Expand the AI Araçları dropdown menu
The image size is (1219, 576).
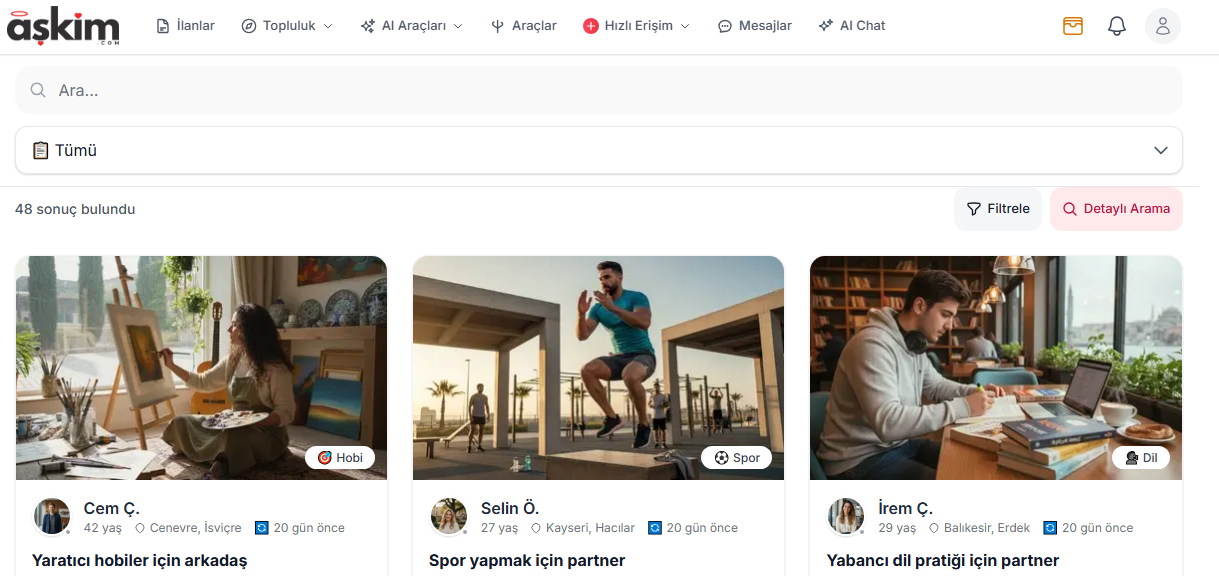pos(412,26)
